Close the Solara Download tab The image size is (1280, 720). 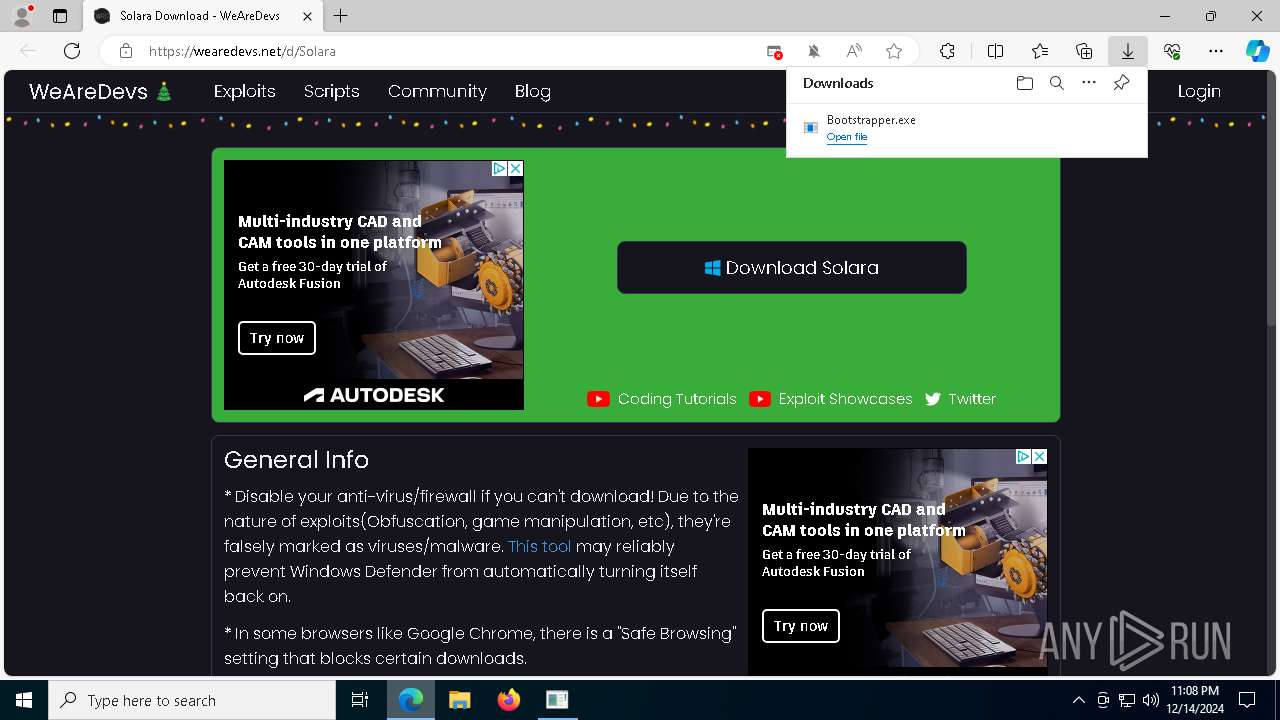307,16
